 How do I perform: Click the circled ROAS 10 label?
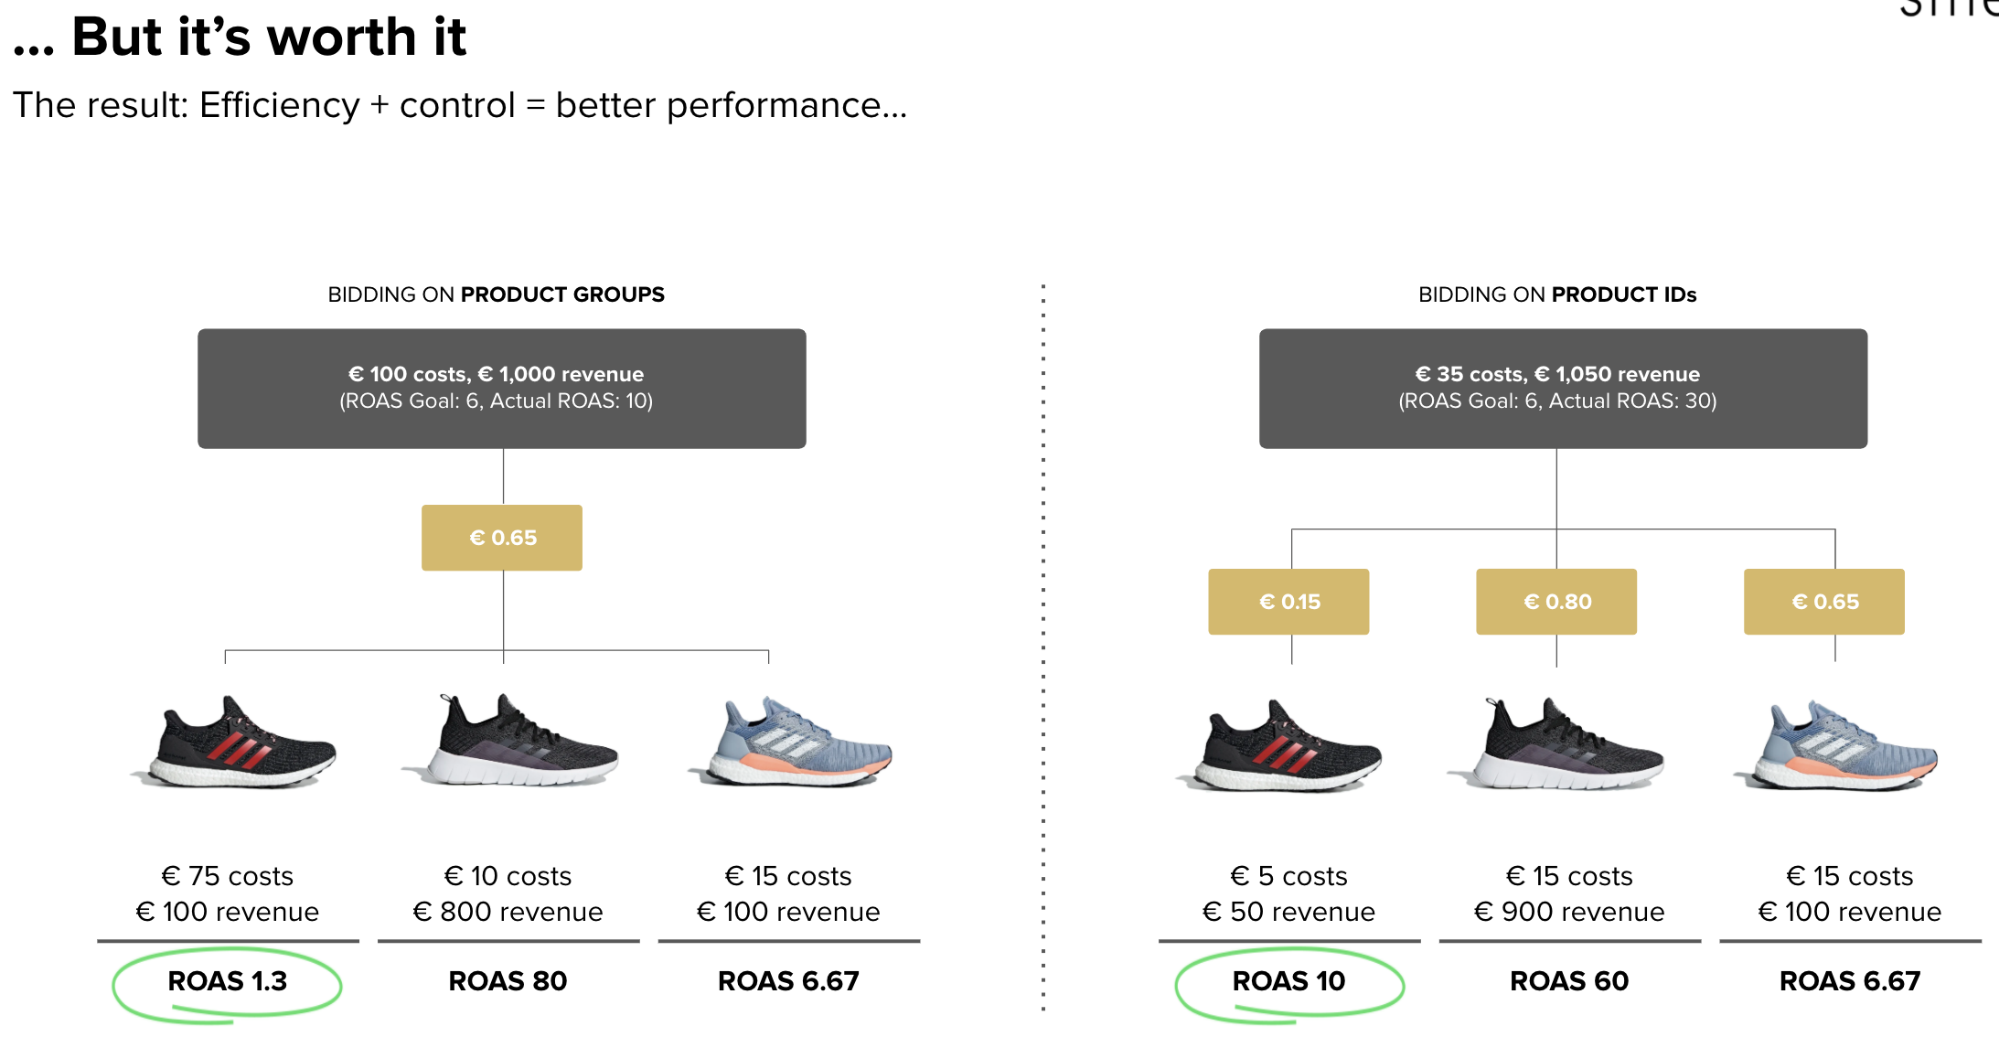1288,982
